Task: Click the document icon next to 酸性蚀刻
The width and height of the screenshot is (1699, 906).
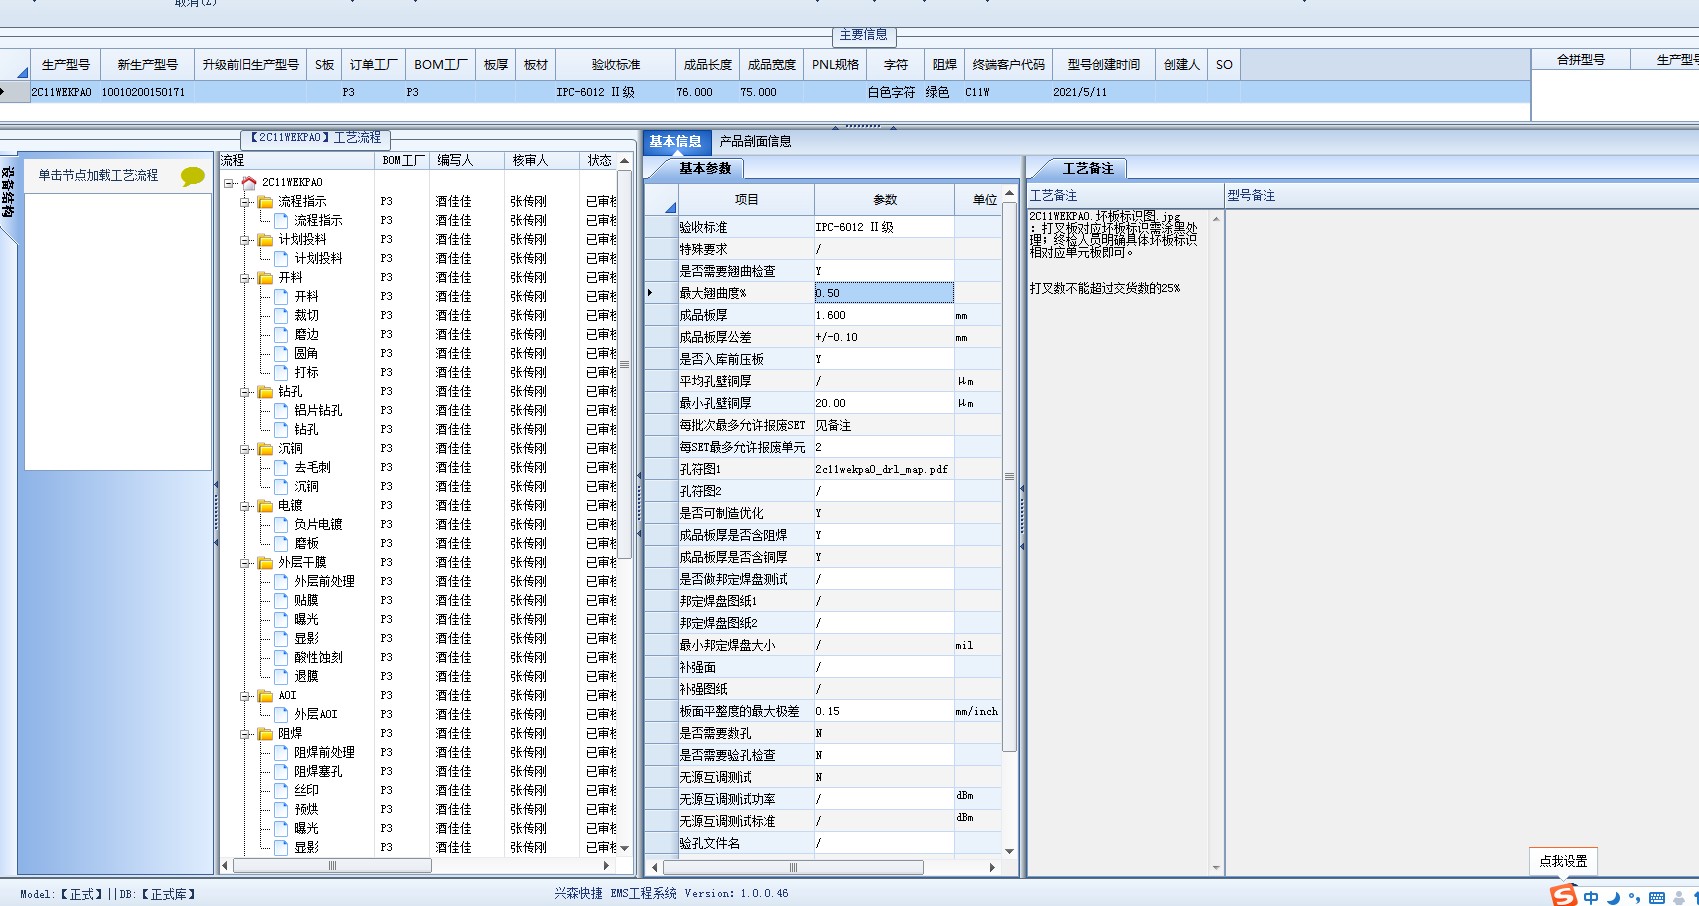Action: pos(282,657)
